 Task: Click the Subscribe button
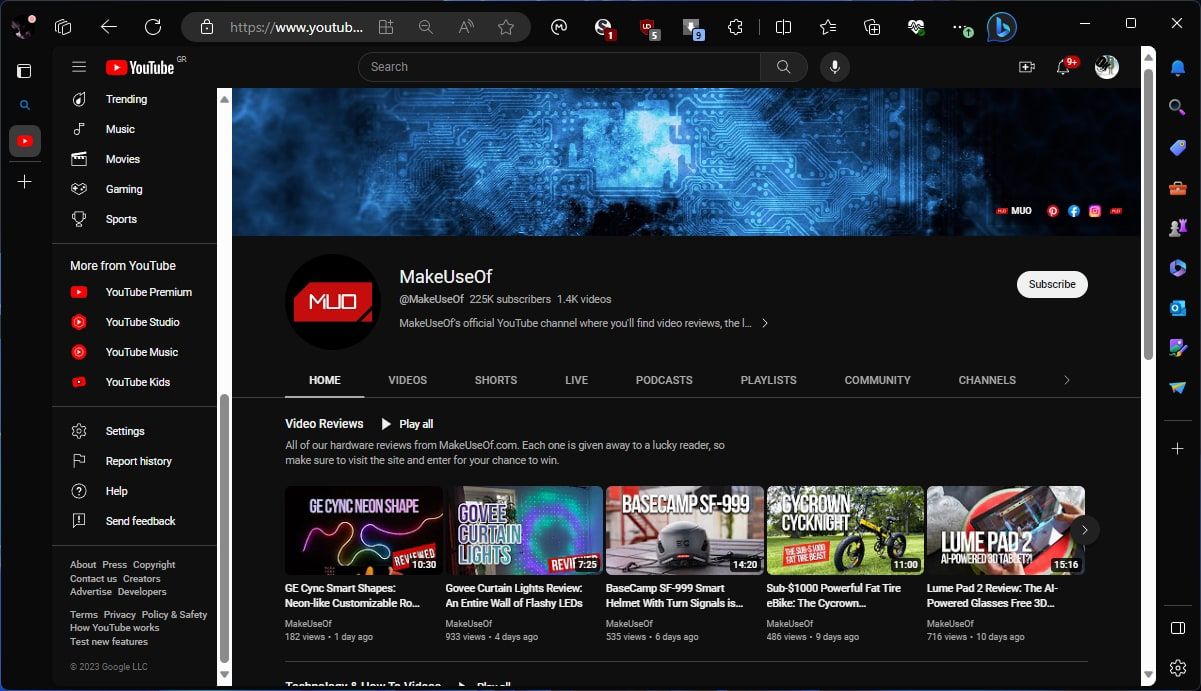[1051, 284]
